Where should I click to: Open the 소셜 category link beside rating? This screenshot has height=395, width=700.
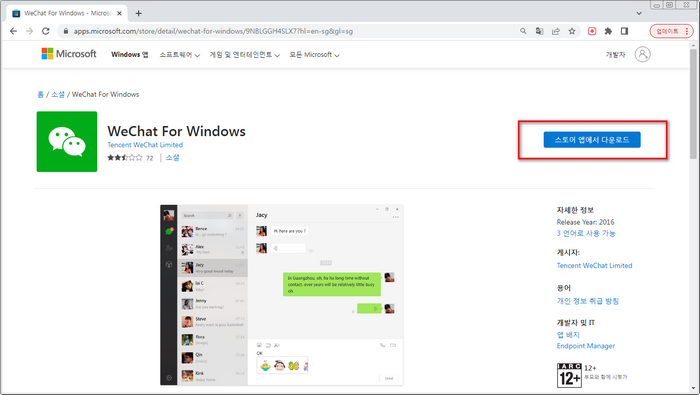point(172,158)
